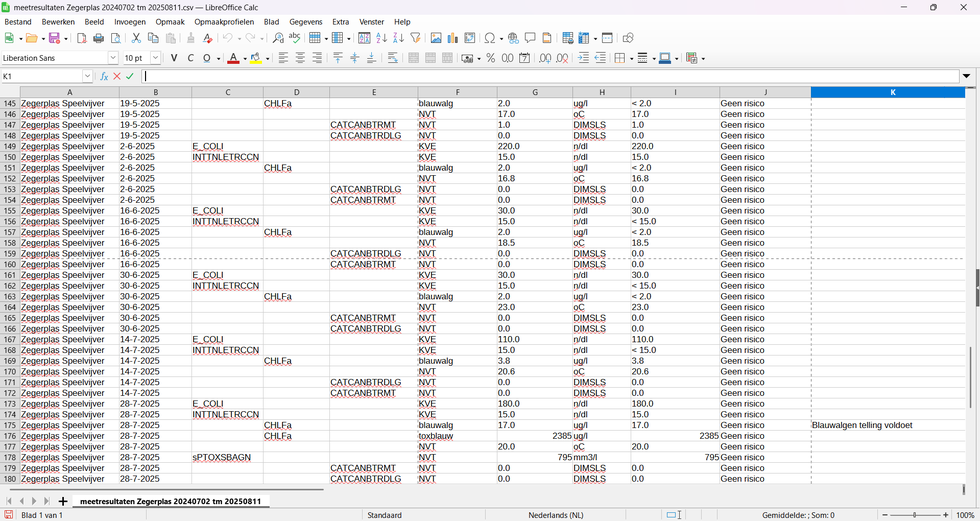
Task: Click Nederlands (NL) language in status bar
Action: 556,515
